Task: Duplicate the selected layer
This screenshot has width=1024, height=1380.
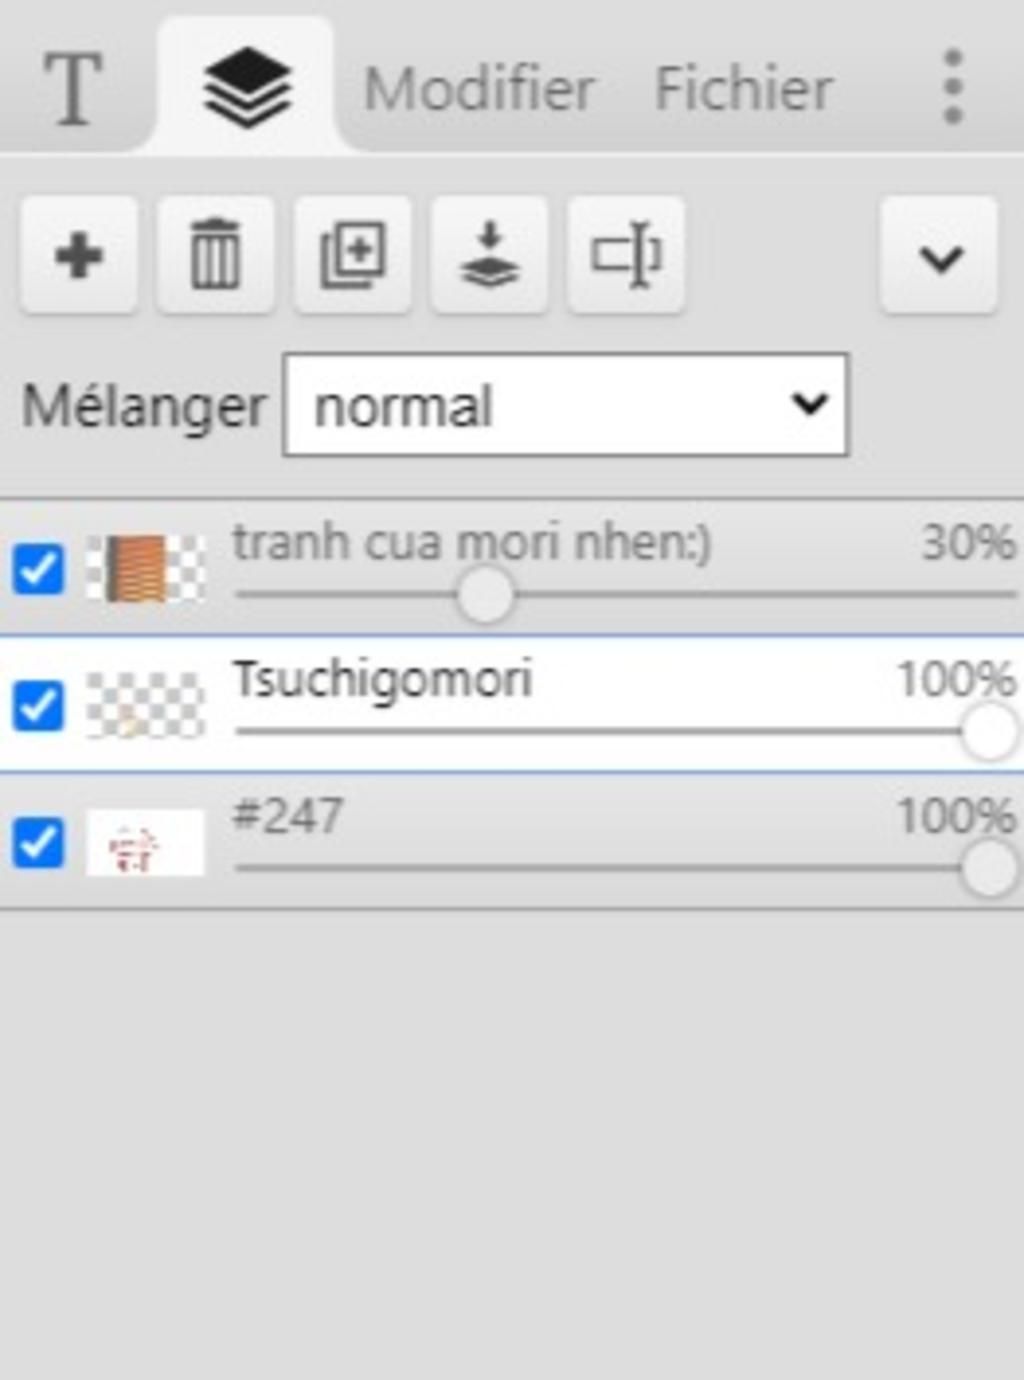Action: click(352, 256)
